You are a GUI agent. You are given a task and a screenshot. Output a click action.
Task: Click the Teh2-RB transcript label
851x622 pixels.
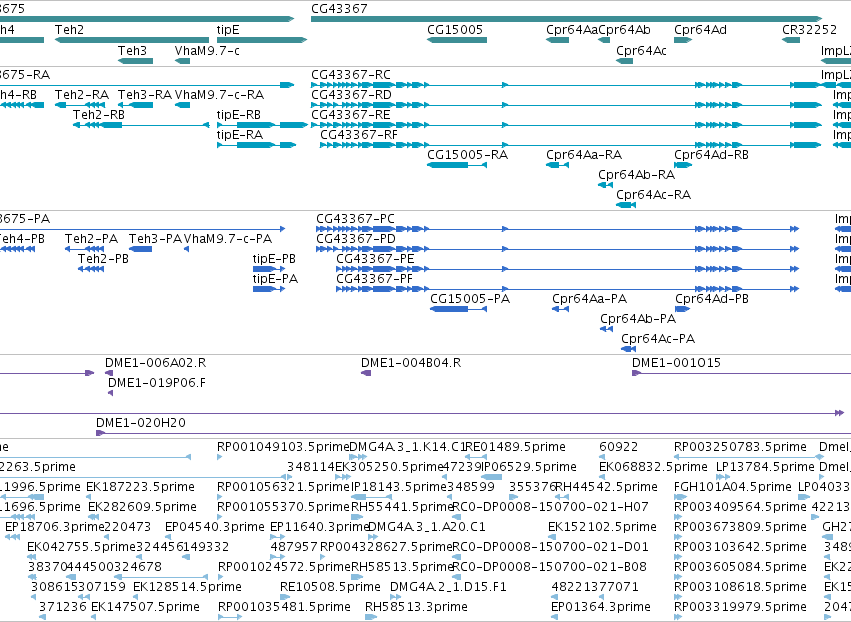click(99, 115)
